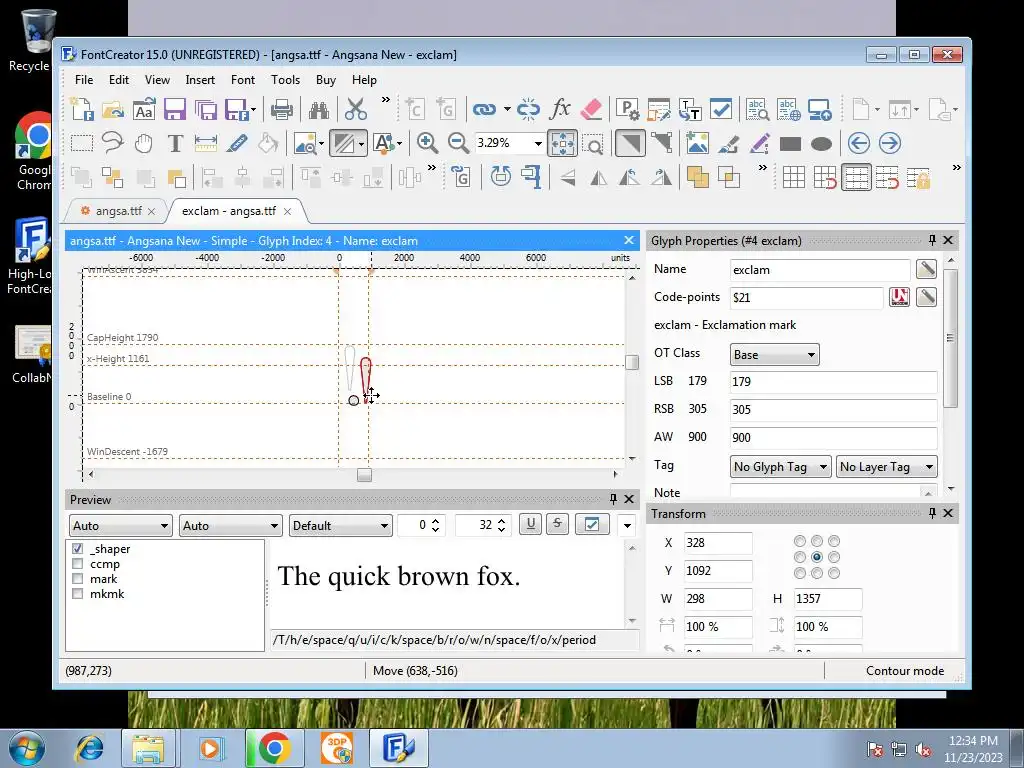Select the Measure ruler tool
The image size is (1024, 768).
(205, 143)
